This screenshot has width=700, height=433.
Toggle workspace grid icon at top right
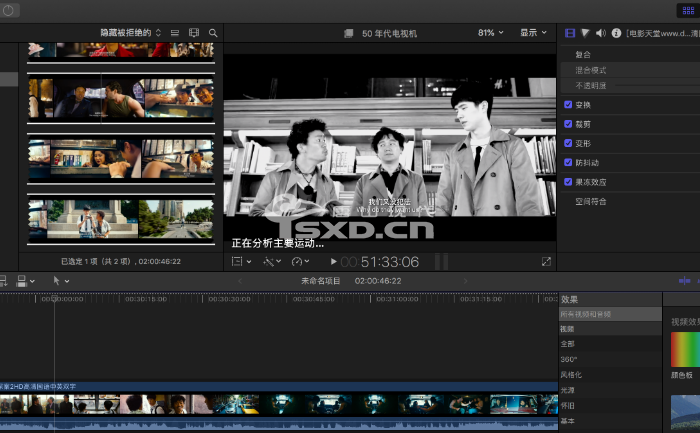pos(688,11)
